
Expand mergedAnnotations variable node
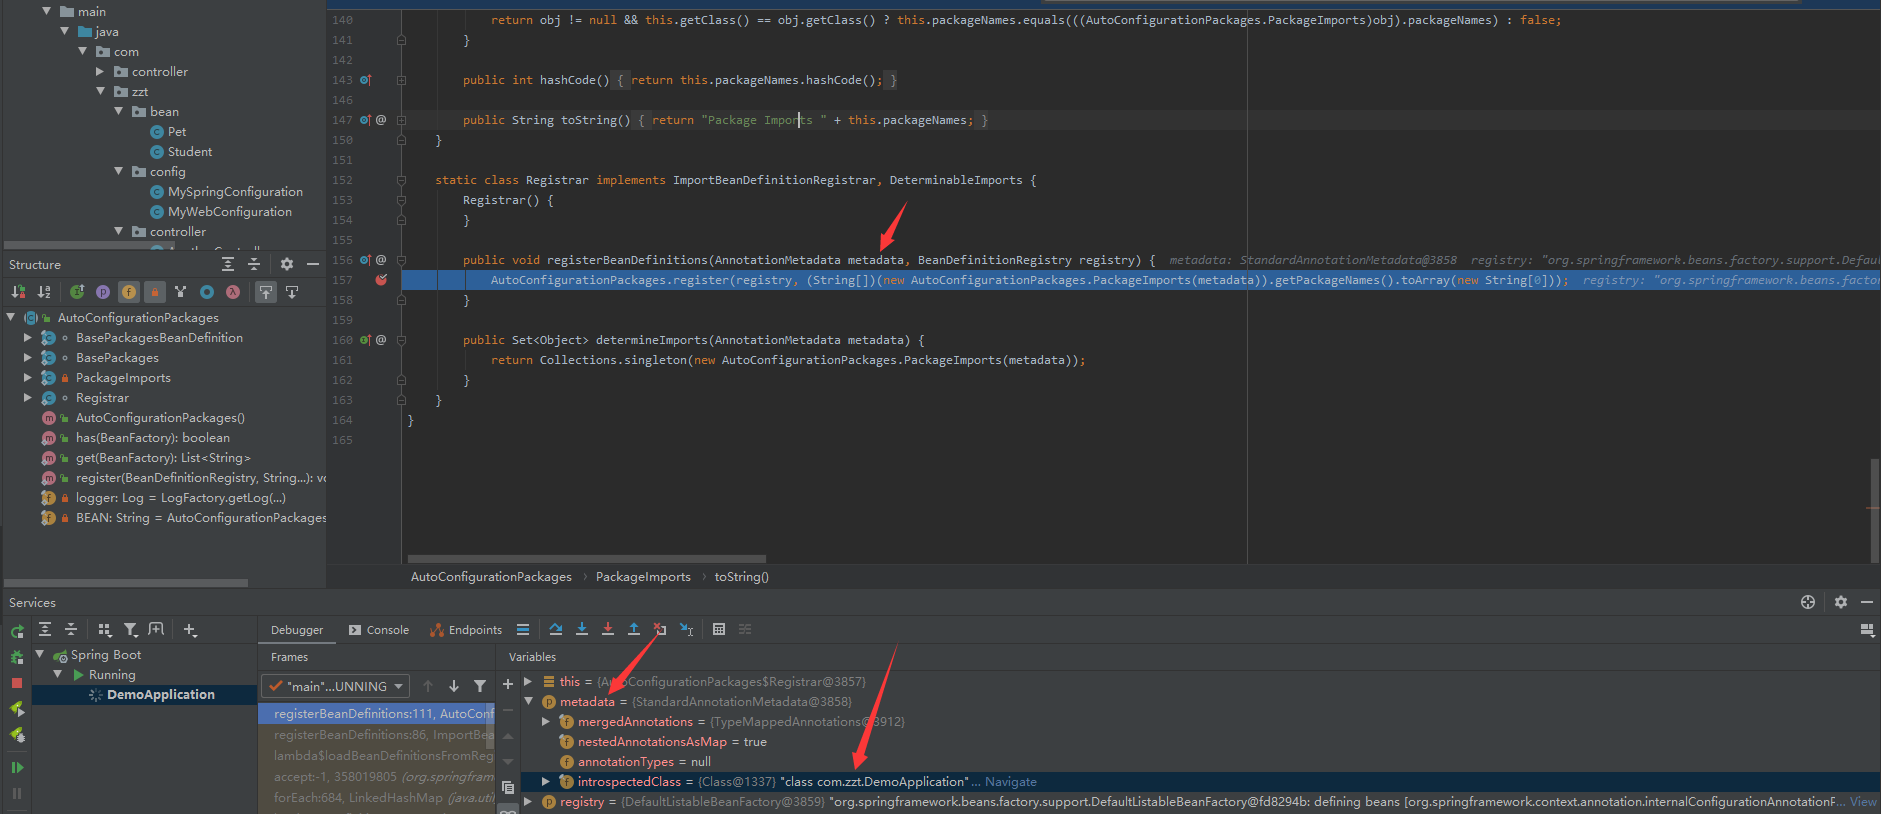[546, 722]
